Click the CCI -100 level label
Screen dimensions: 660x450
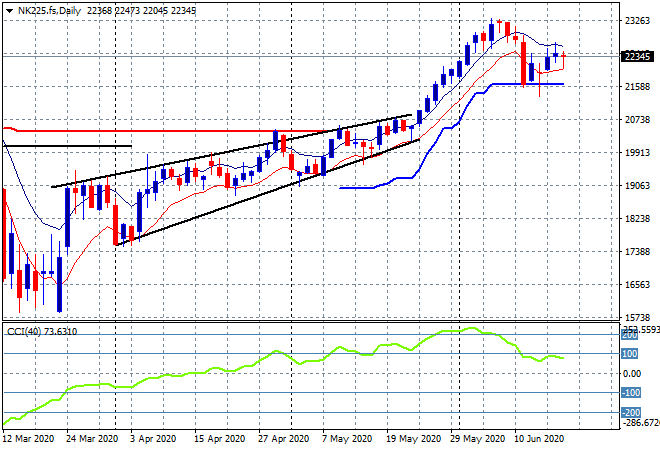click(x=631, y=393)
